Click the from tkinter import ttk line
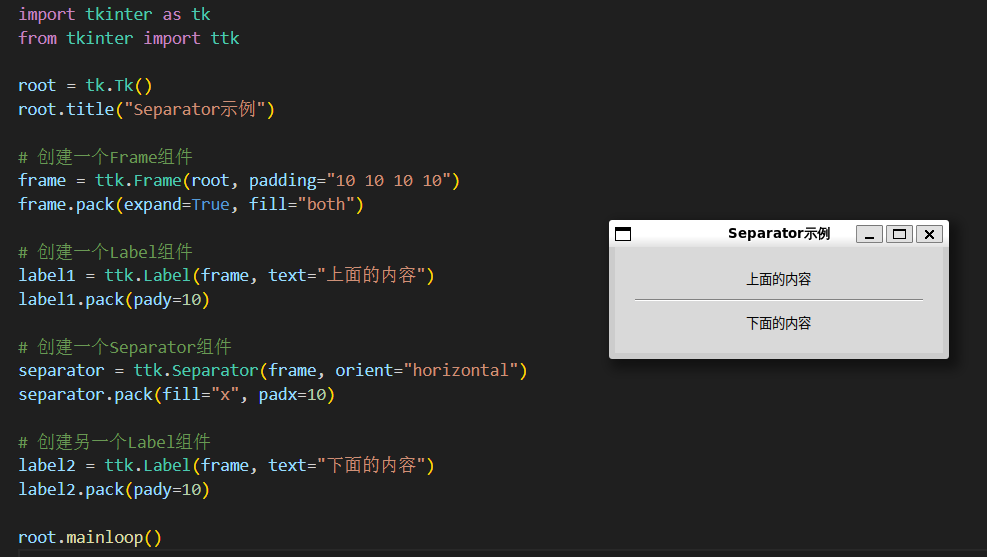Viewport: 987px width, 557px height. 128,38
